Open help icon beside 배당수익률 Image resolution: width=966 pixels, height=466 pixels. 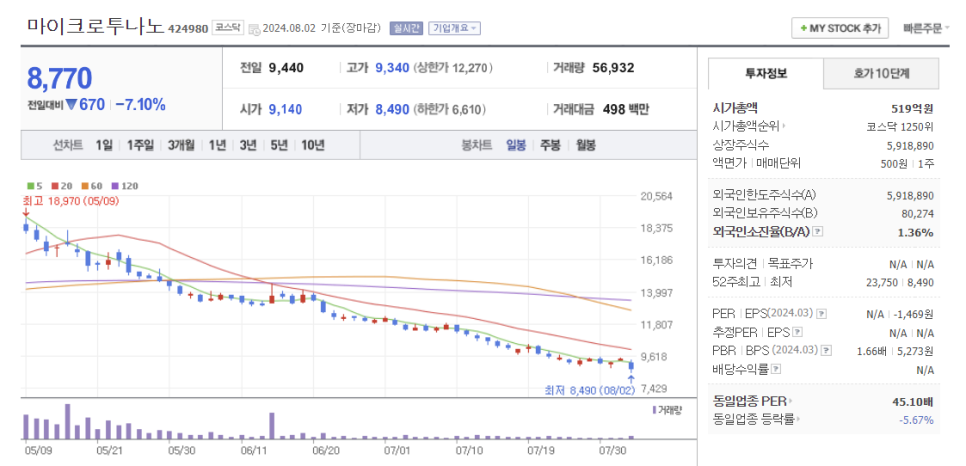pyautogui.click(x=776, y=369)
